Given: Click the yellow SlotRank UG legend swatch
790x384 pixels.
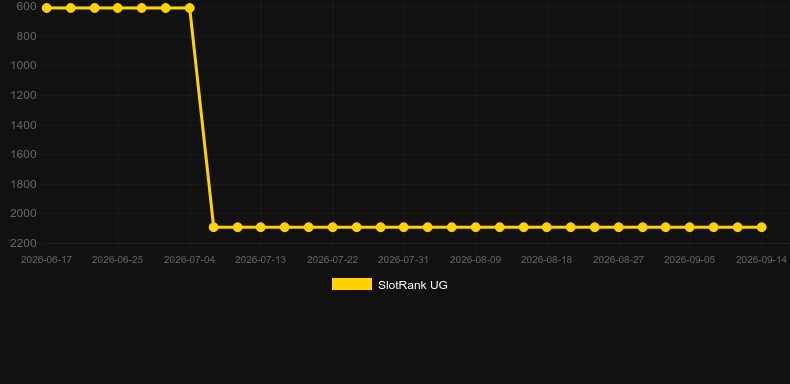Looking at the screenshot, I should (x=352, y=284).
